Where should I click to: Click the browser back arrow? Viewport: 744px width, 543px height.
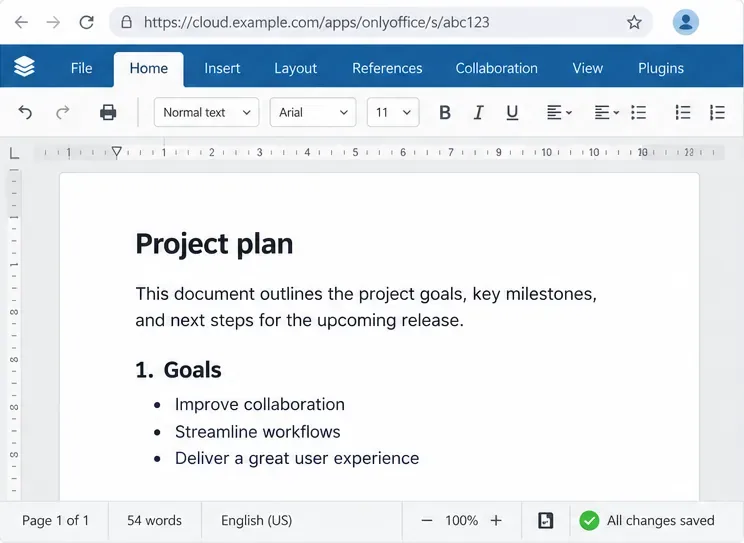[x=21, y=22]
